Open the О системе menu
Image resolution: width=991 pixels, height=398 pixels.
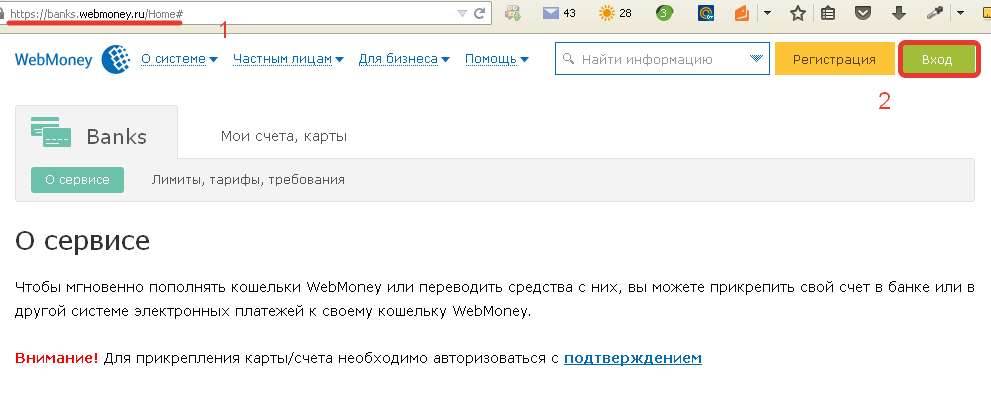coord(179,59)
